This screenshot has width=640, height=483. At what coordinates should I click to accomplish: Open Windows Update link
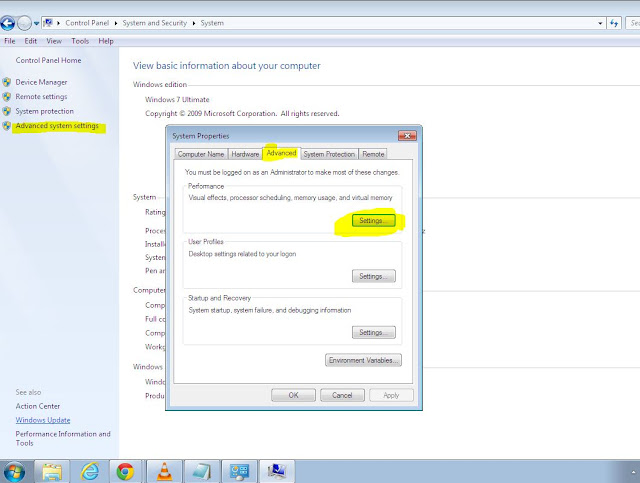click(43, 420)
